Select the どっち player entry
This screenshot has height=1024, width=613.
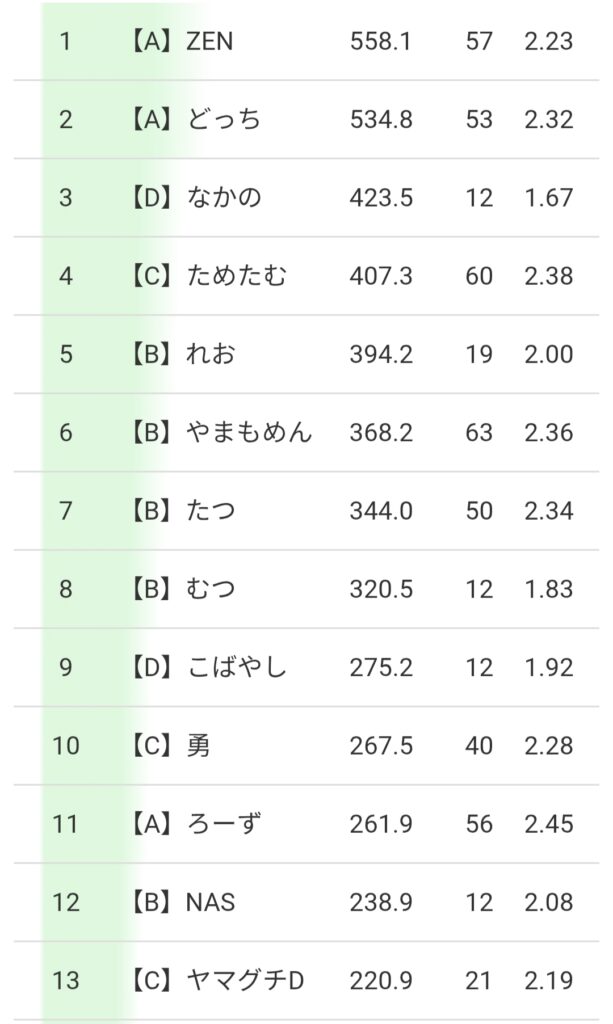coord(224,120)
